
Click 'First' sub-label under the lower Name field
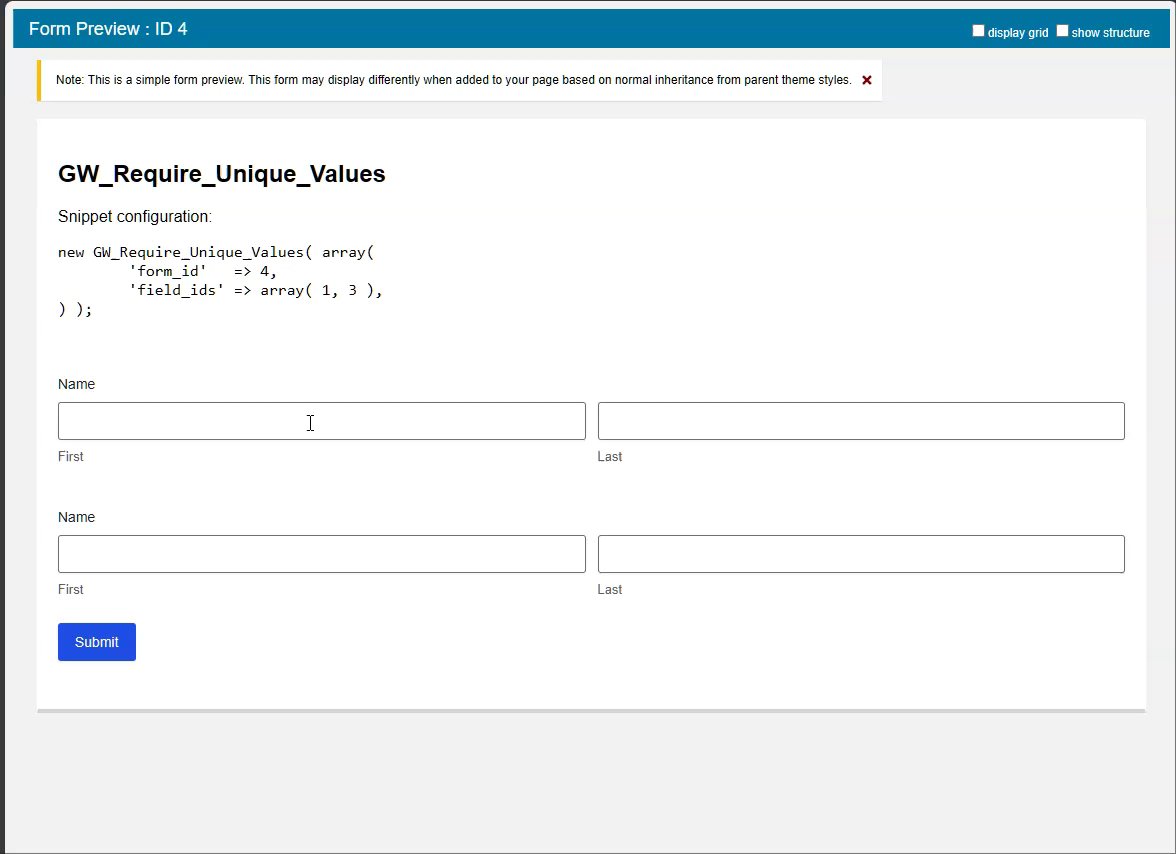click(x=71, y=590)
